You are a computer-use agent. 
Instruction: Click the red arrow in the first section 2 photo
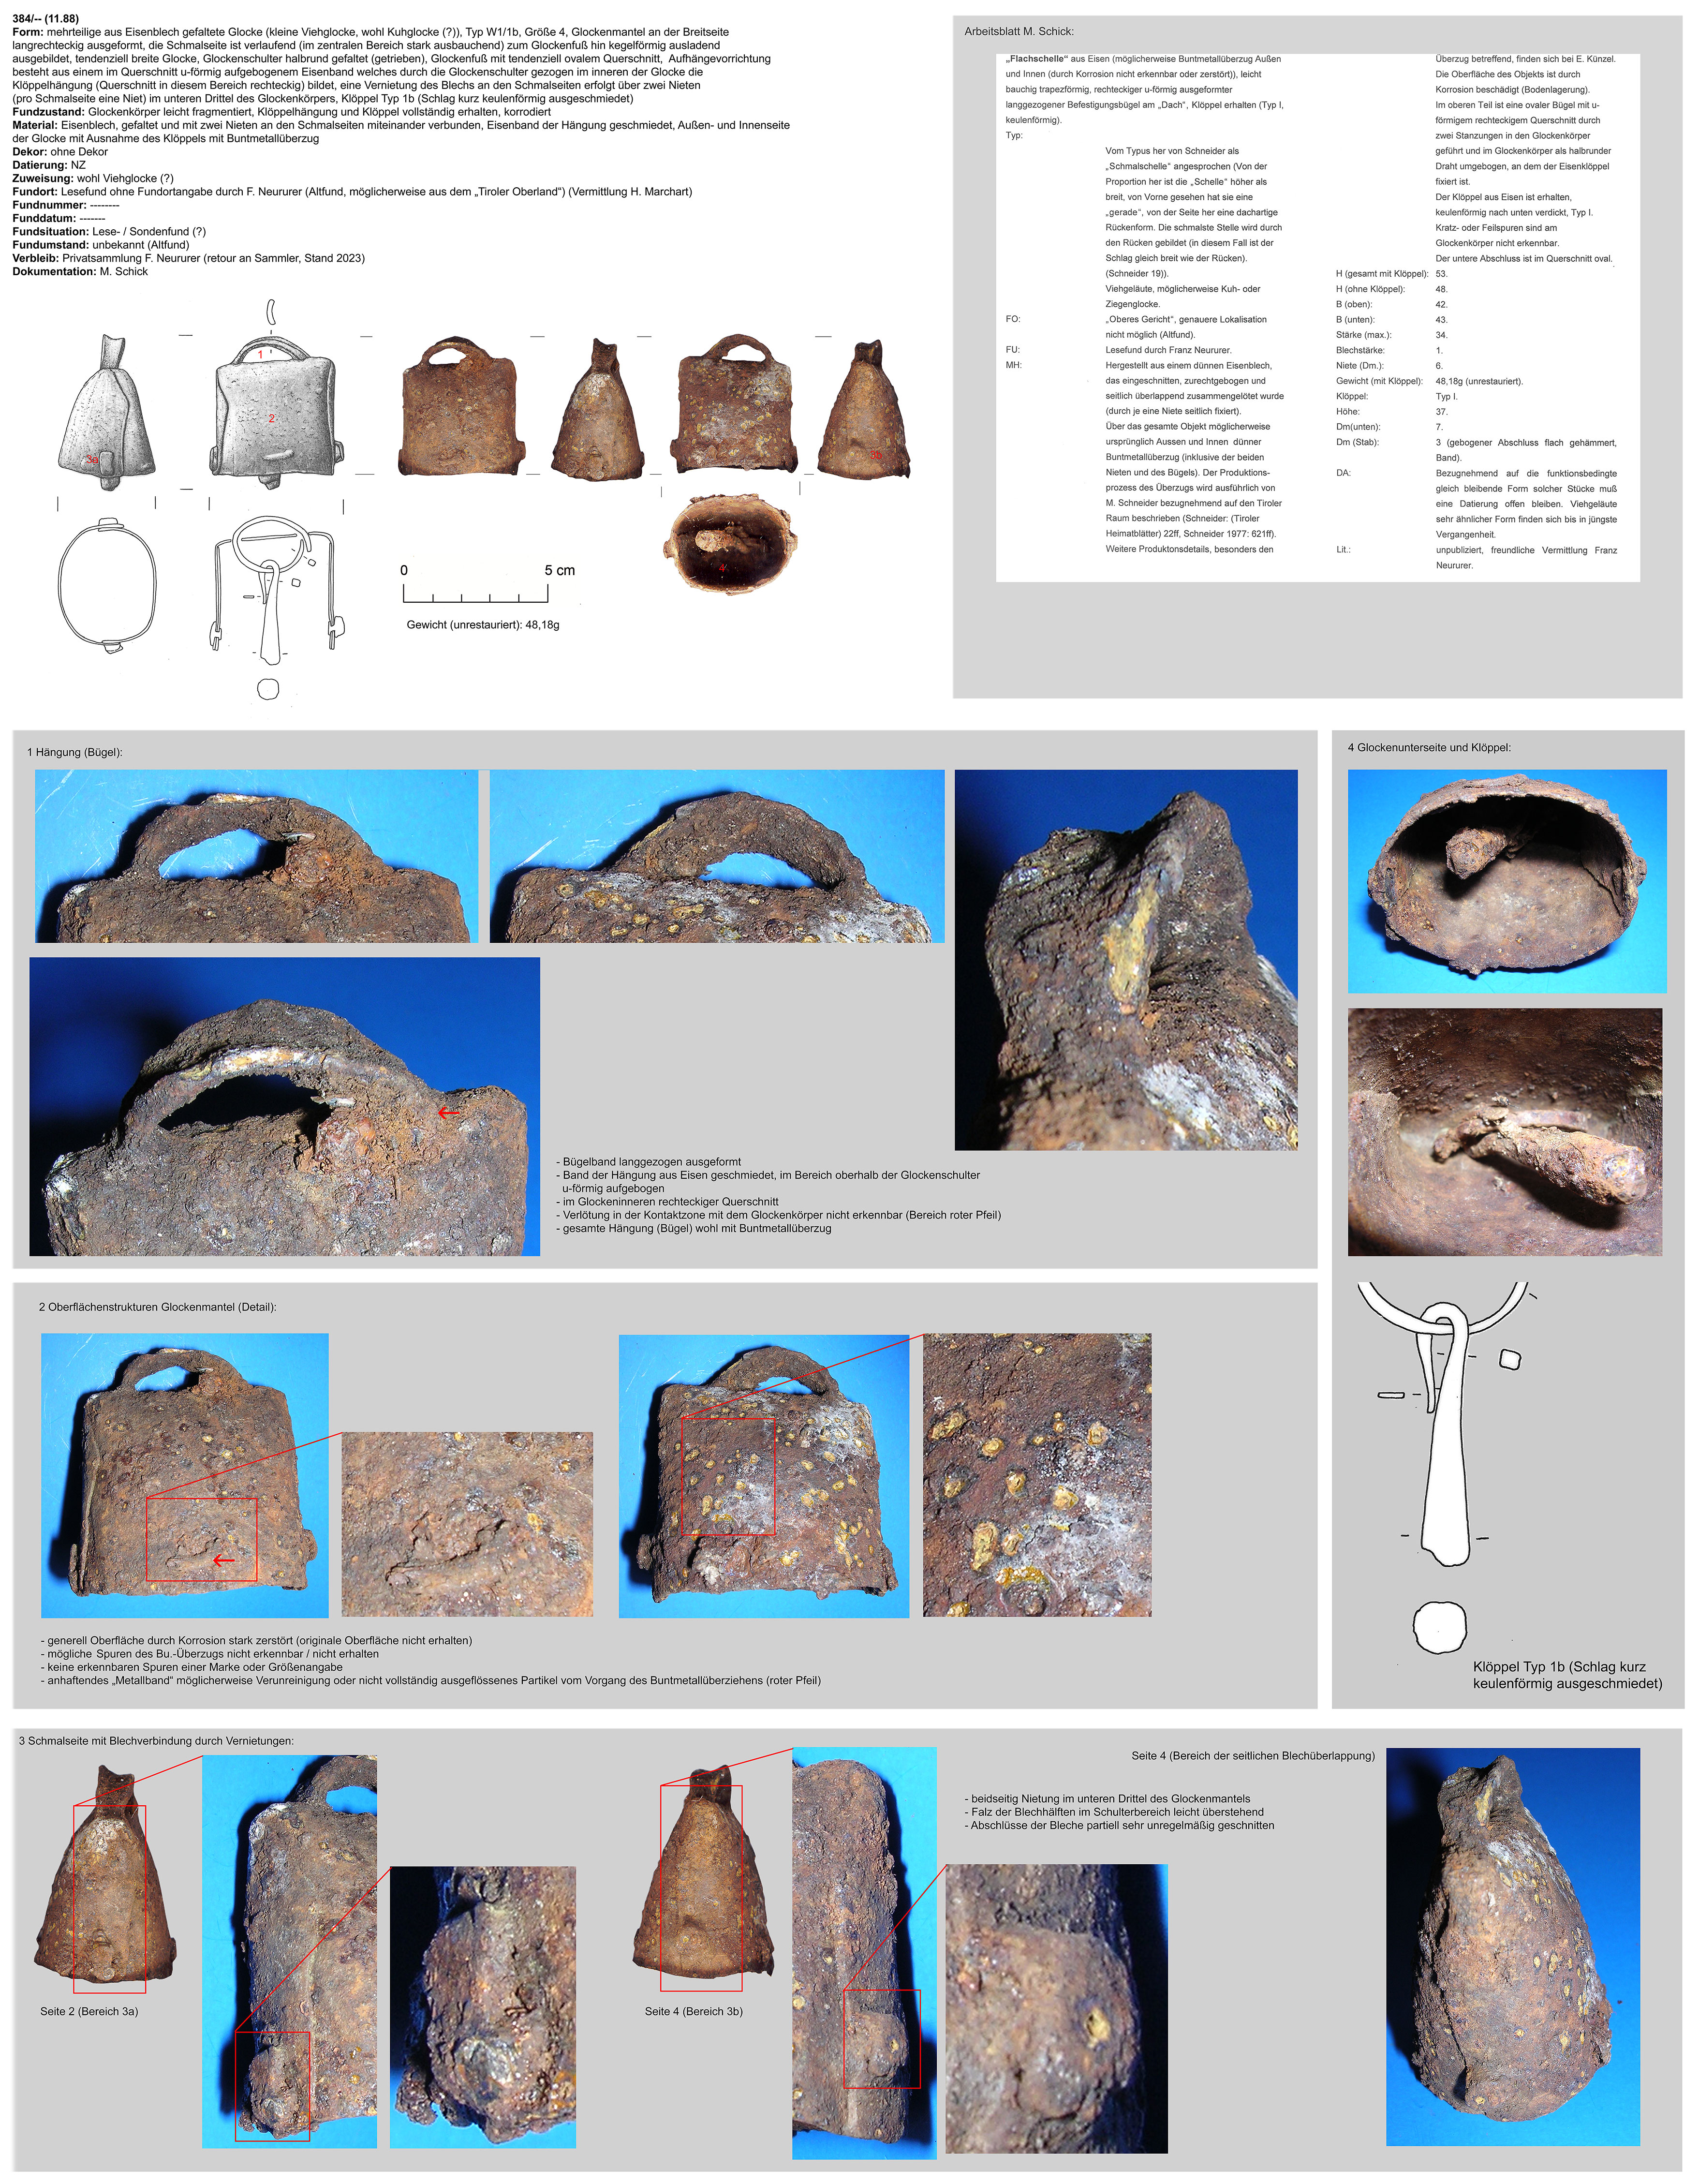pos(223,1560)
